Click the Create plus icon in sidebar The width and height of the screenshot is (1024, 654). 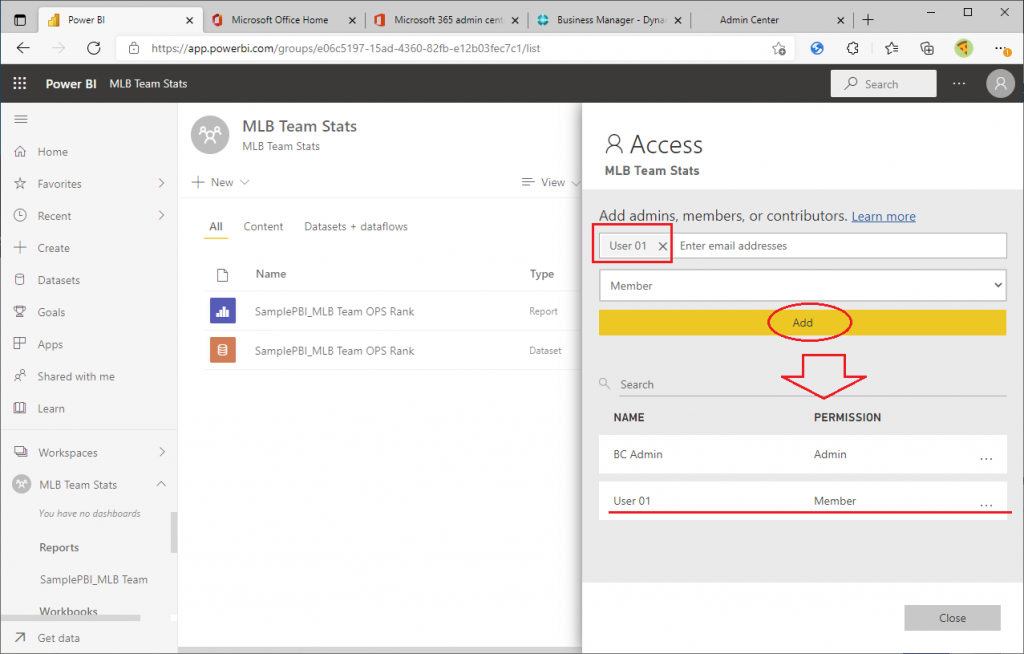20,248
